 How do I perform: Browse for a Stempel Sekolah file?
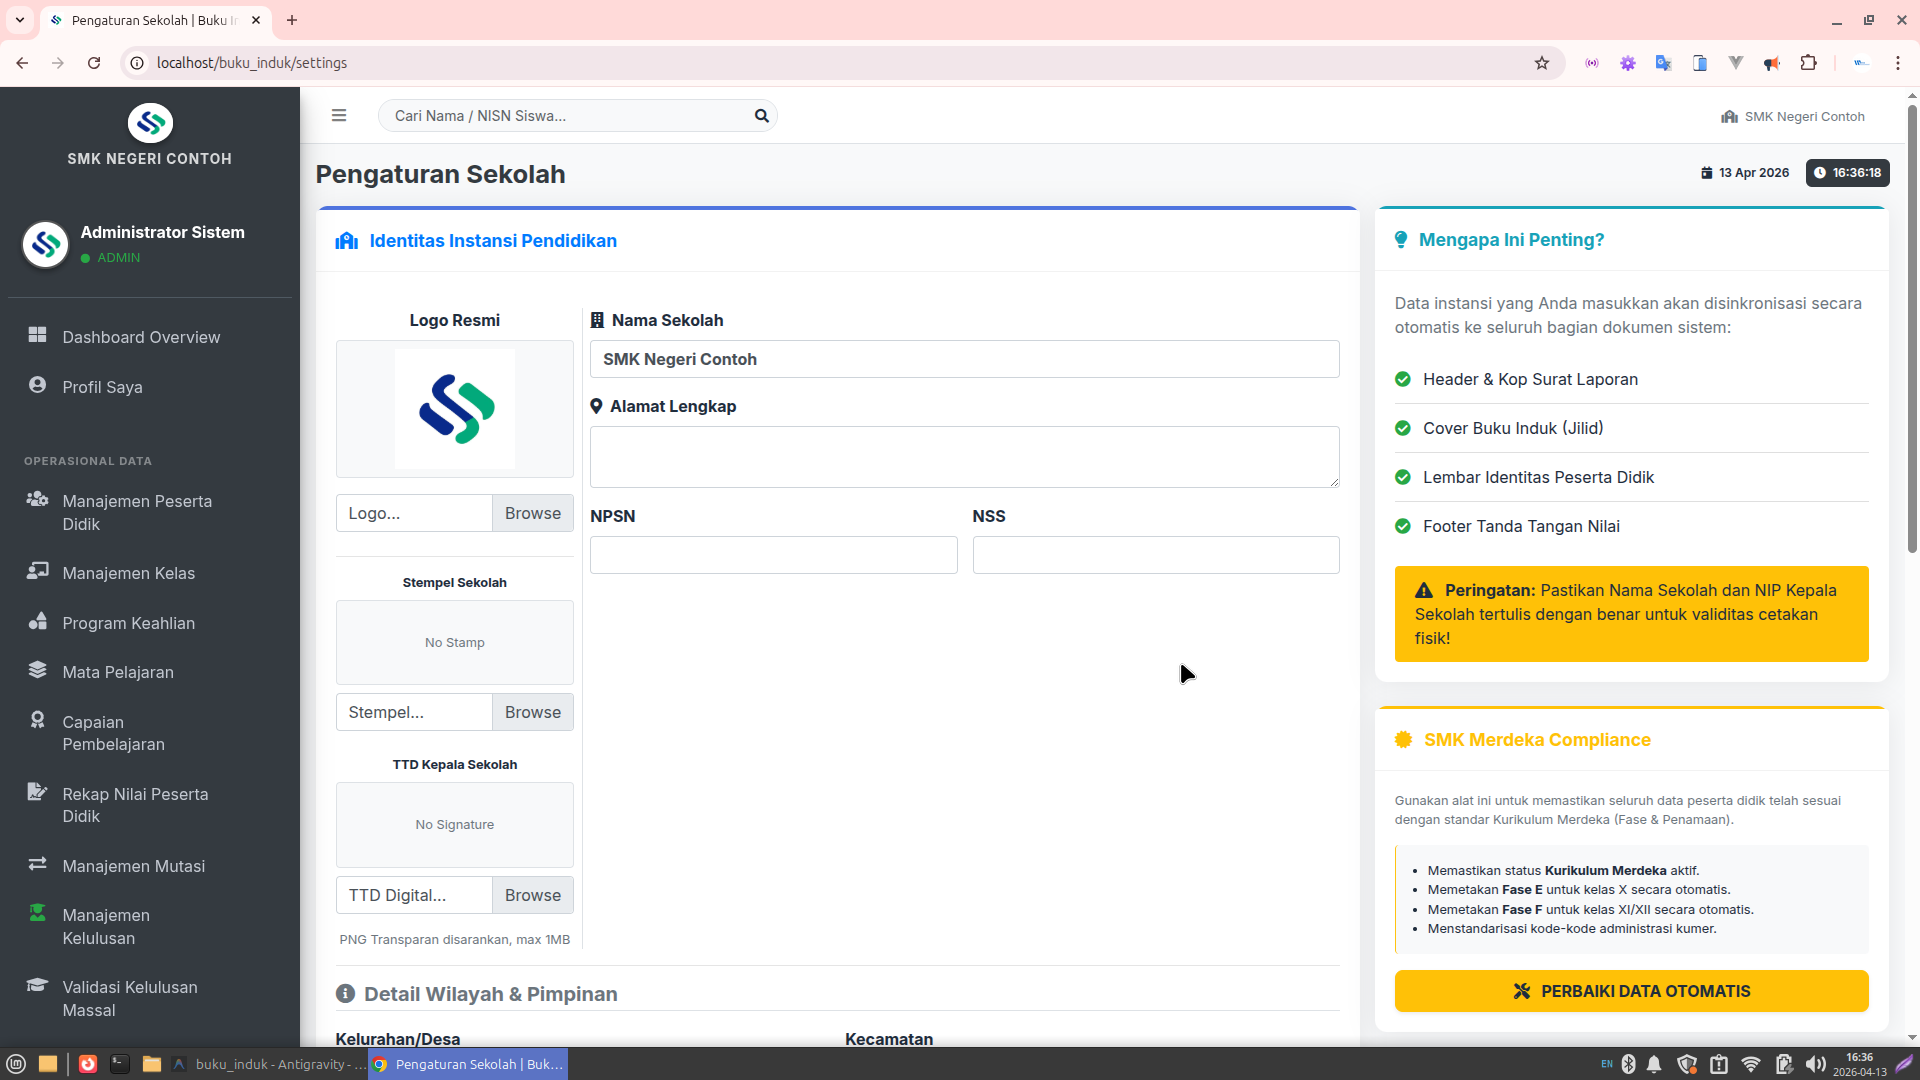point(532,712)
